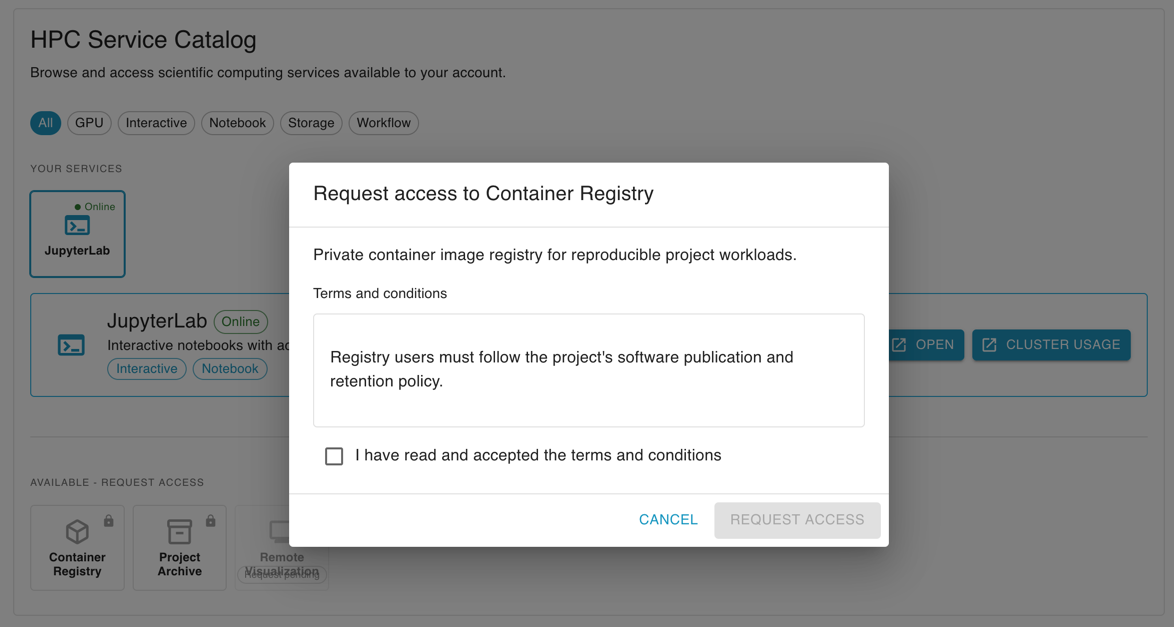Click the external link icon on Open button
This screenshot has height=627, width=1174.
[899, 345]
